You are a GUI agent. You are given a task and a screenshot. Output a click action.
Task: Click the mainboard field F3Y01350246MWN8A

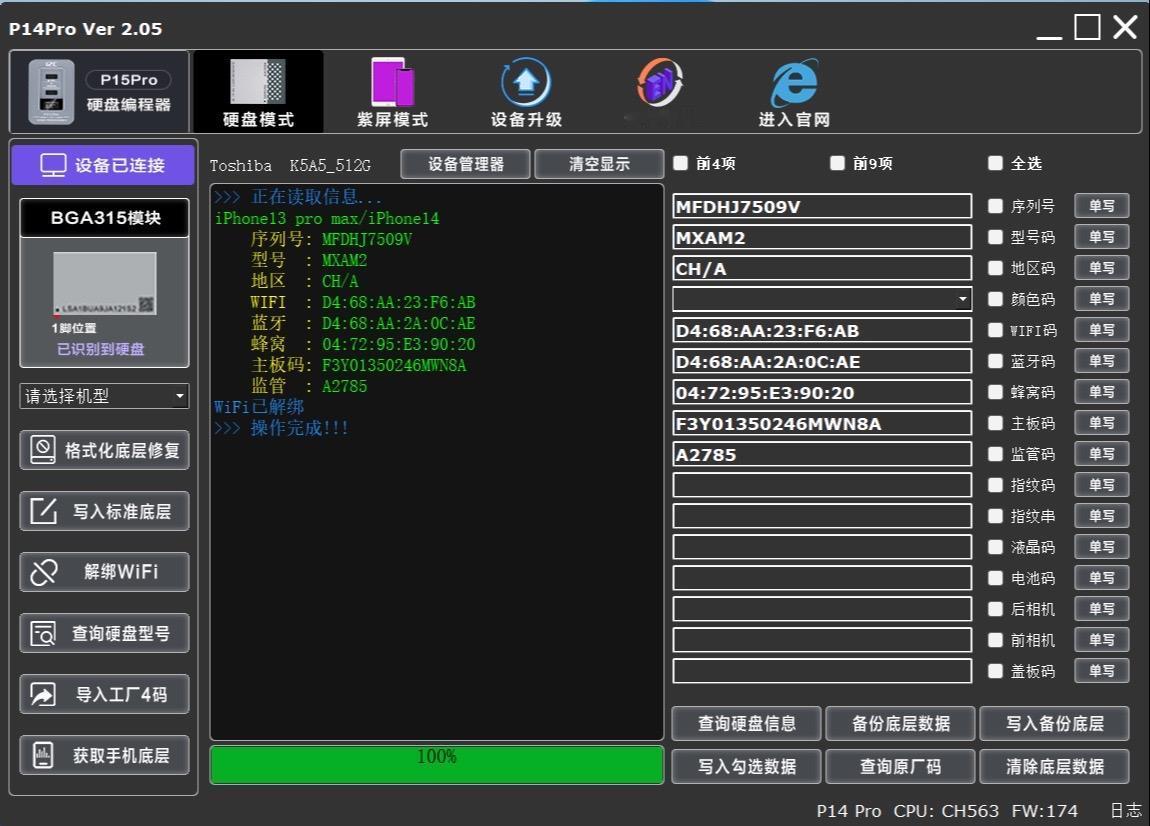tap(822, 423)
